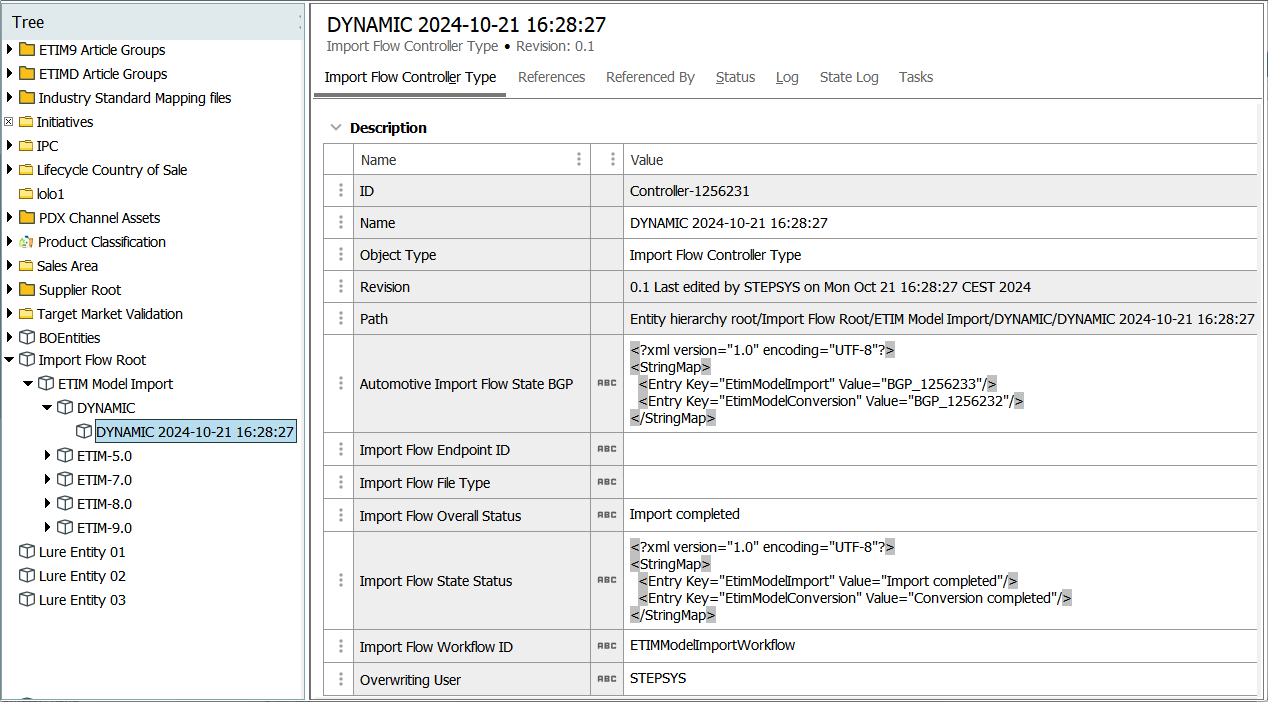Select Lure Entity 03 in the tree

click(82, 600)
